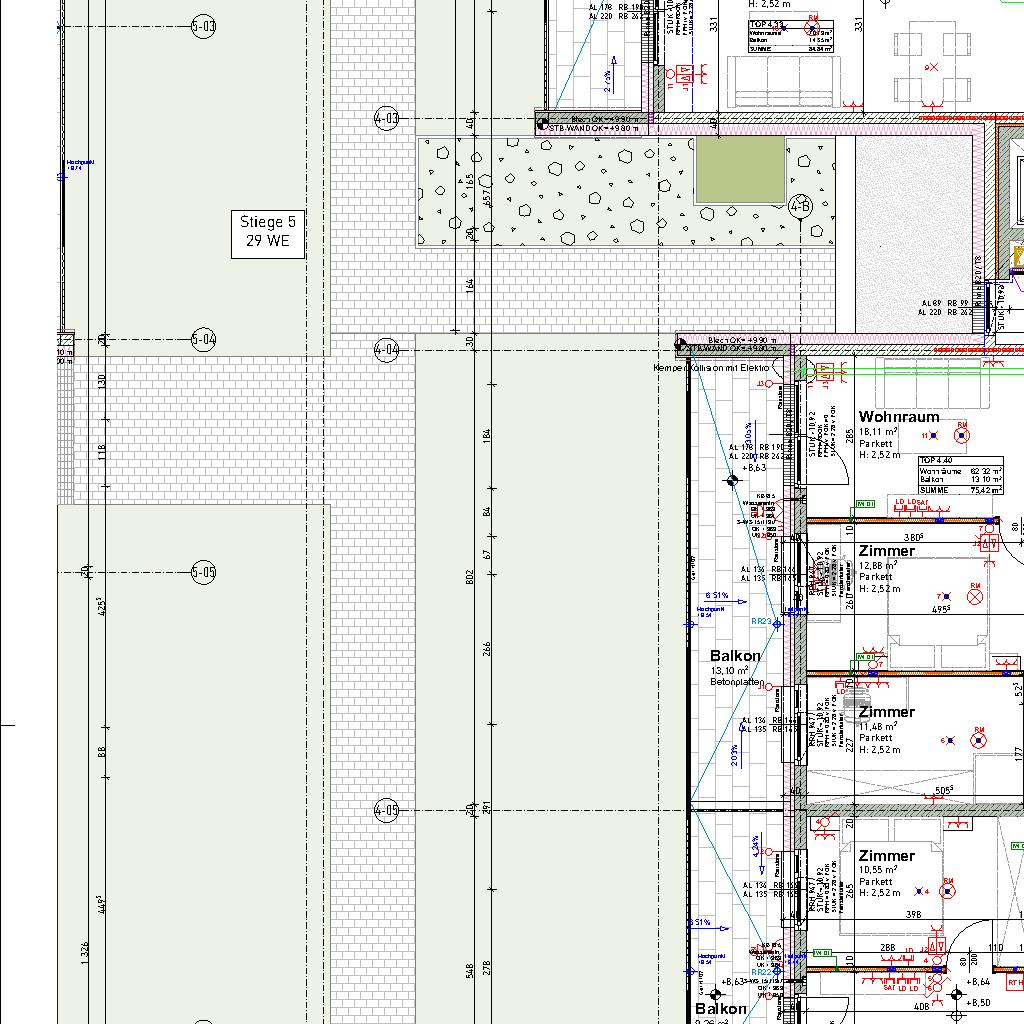Select the 'Stiege 5 29 WE' label box
1024x1024 pixels.
[268, 234]
